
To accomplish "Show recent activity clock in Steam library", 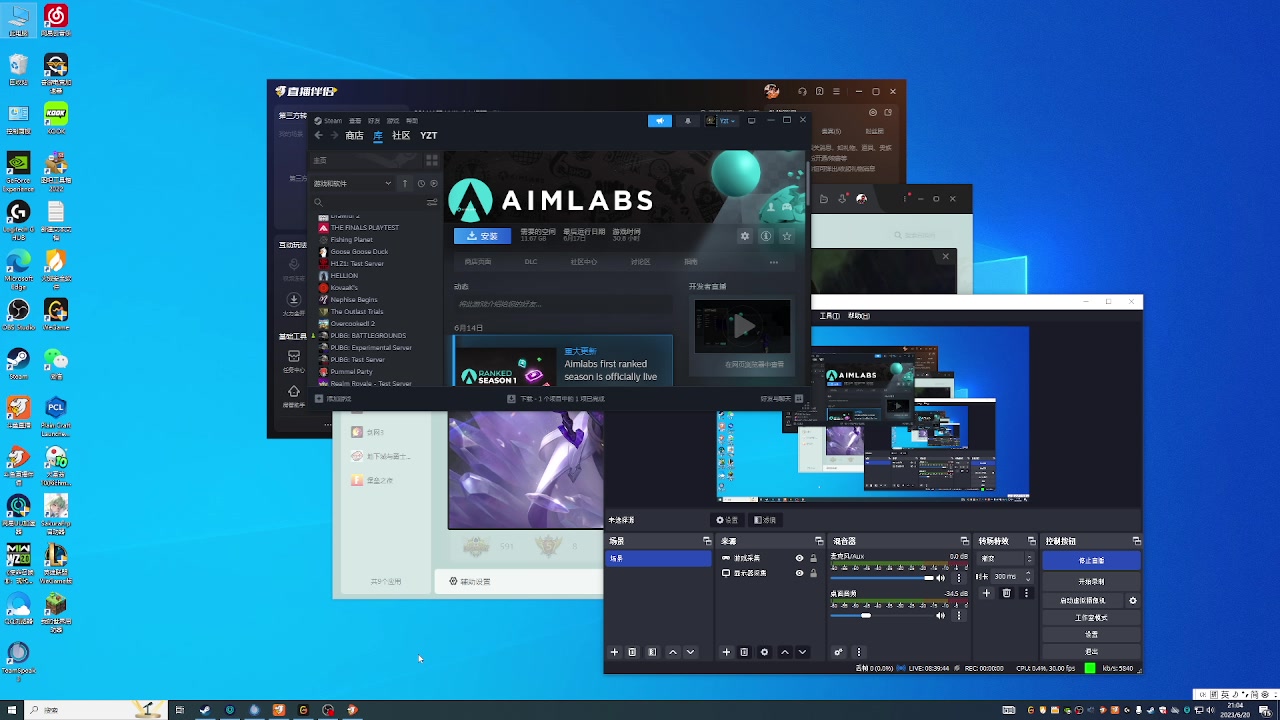I will tap(421, 183).
